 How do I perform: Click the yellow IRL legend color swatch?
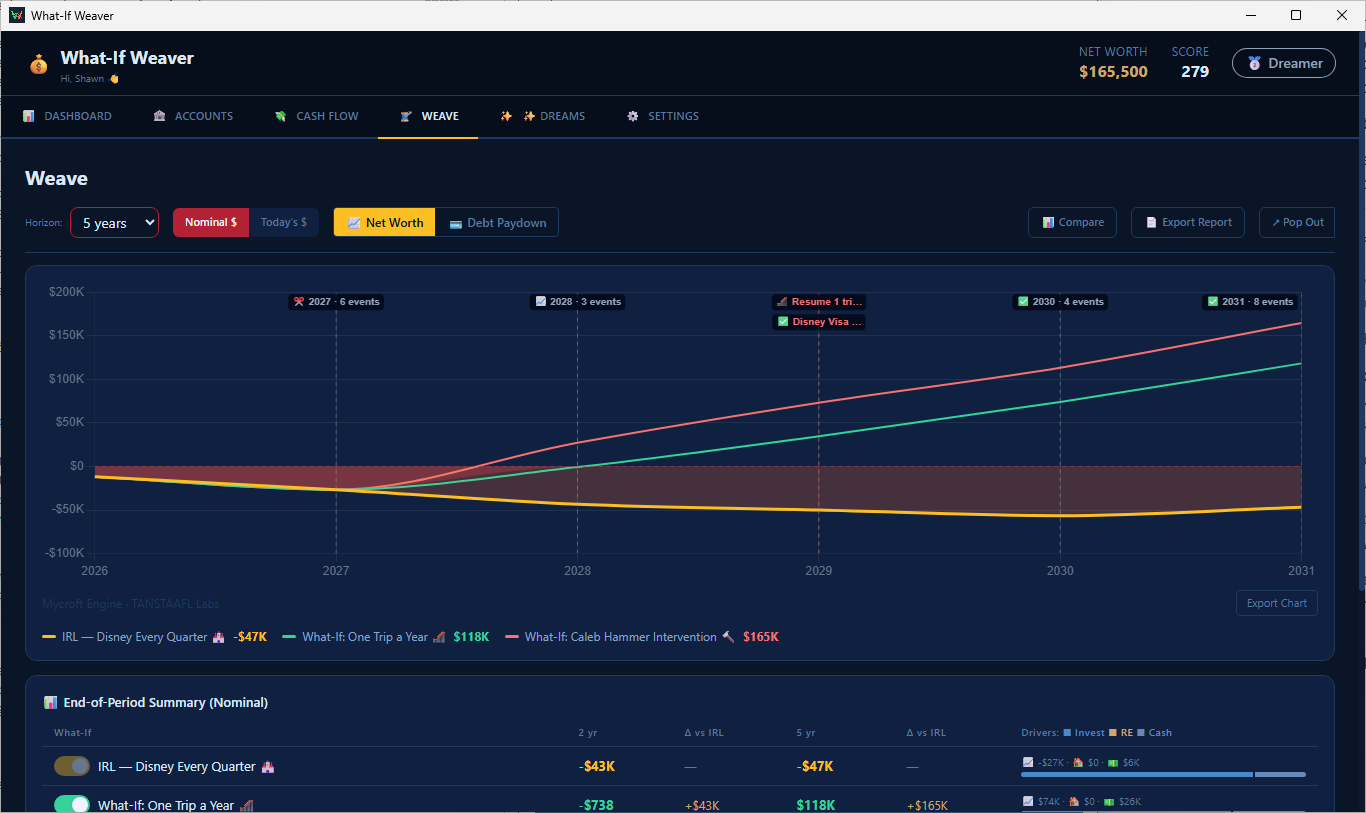[49, 637]
